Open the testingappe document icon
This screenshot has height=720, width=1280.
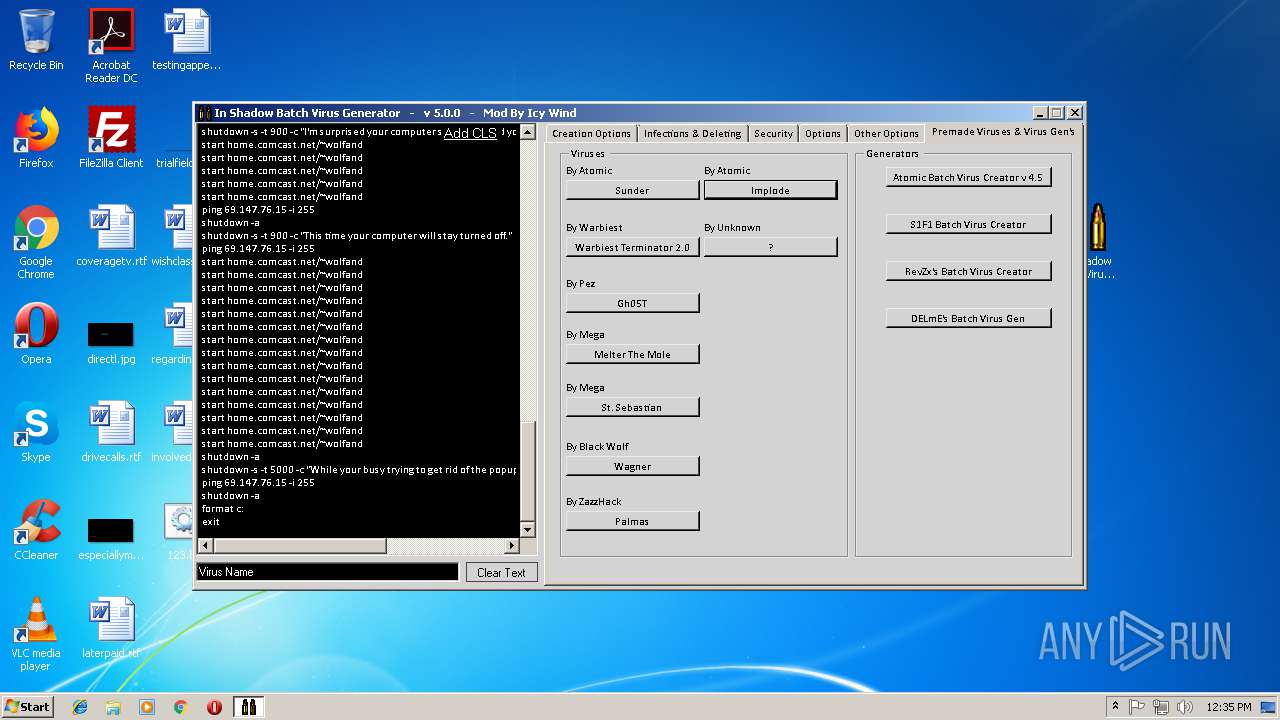[x=186, y=40]
